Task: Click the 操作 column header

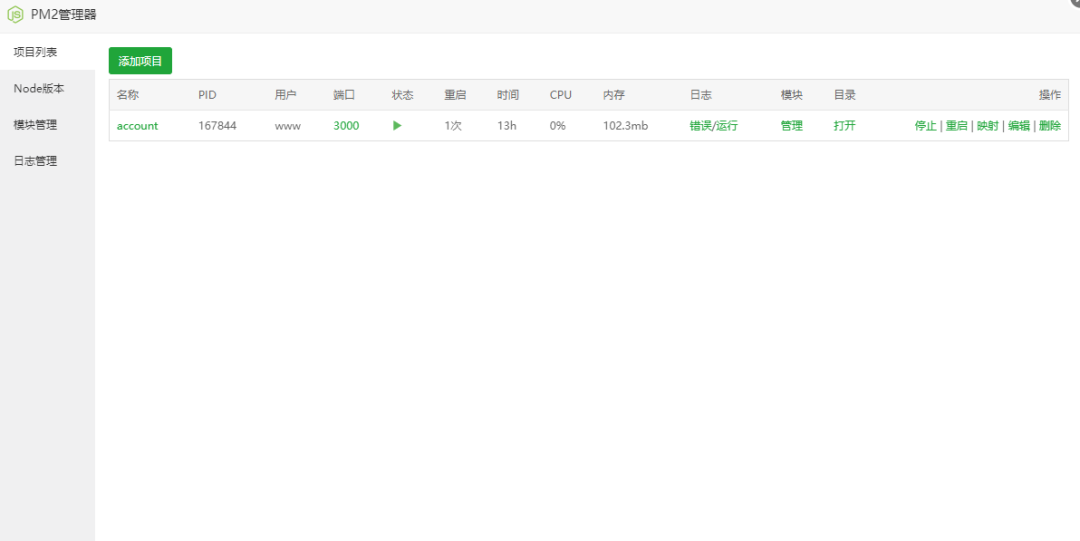Action: 1050,95
